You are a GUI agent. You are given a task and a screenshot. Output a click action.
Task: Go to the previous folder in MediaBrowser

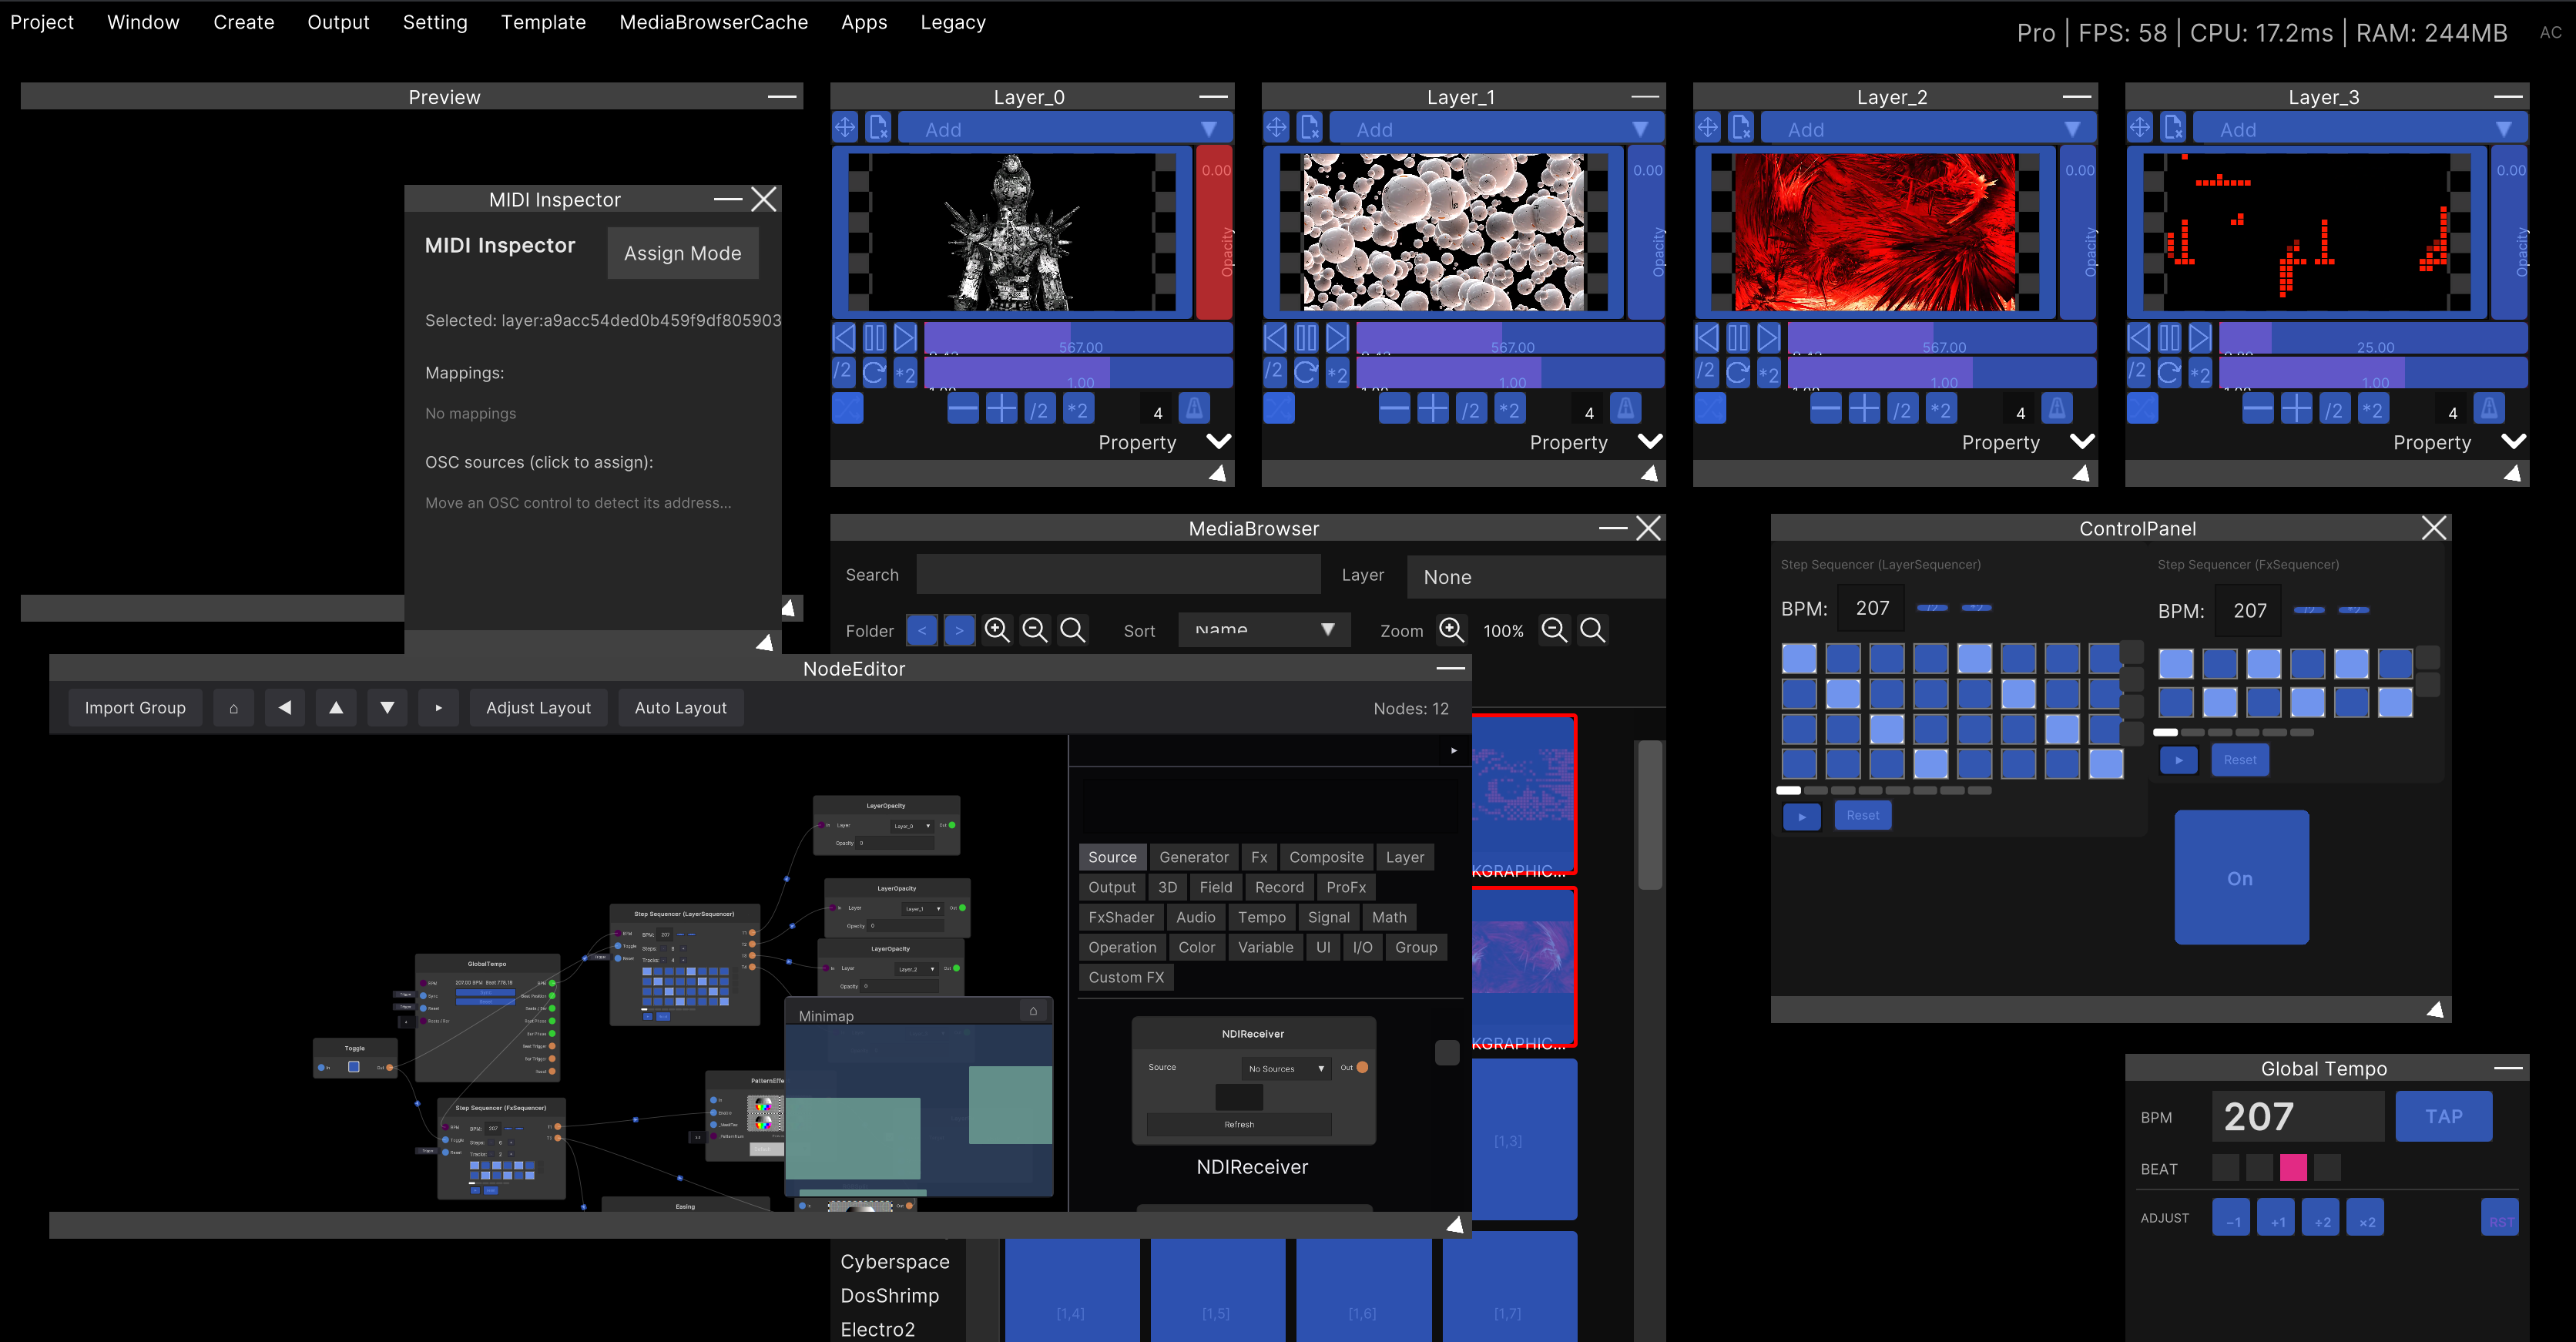tap(922, 630)
